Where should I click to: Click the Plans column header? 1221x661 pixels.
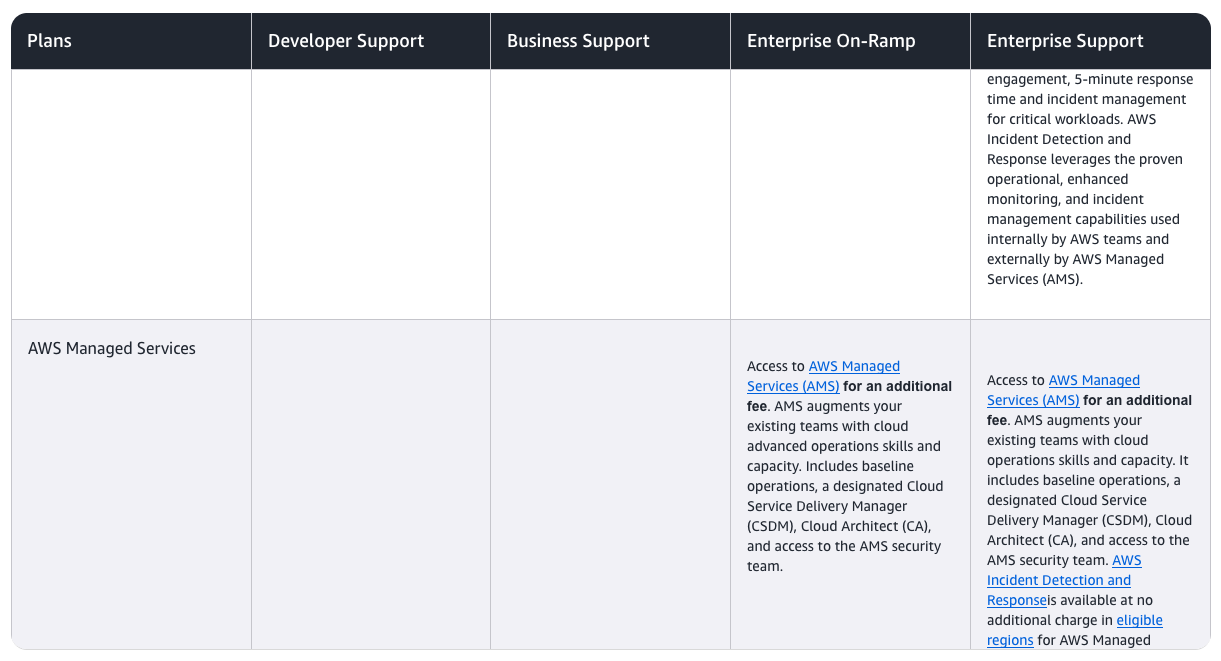click(x=50, y=41)
